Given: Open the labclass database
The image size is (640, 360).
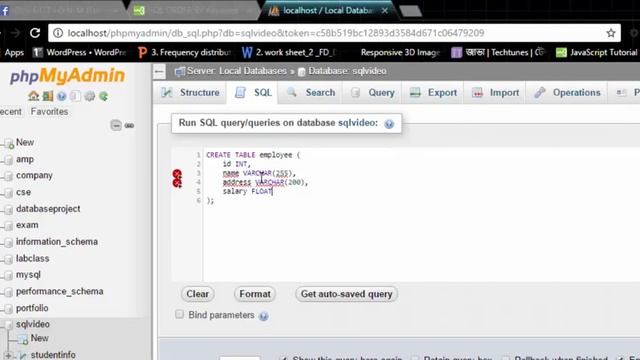Looking at the screenshot, I should click(x=32, y=258).
